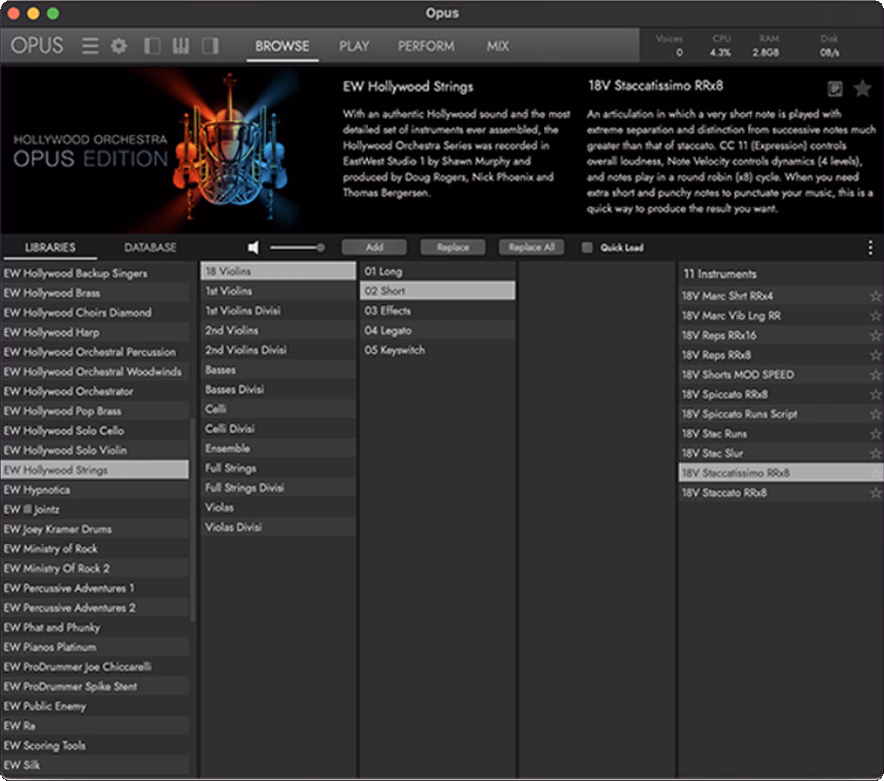Screen dimensions: 884x781
Task: Open the settings gear
Action: 118,46
